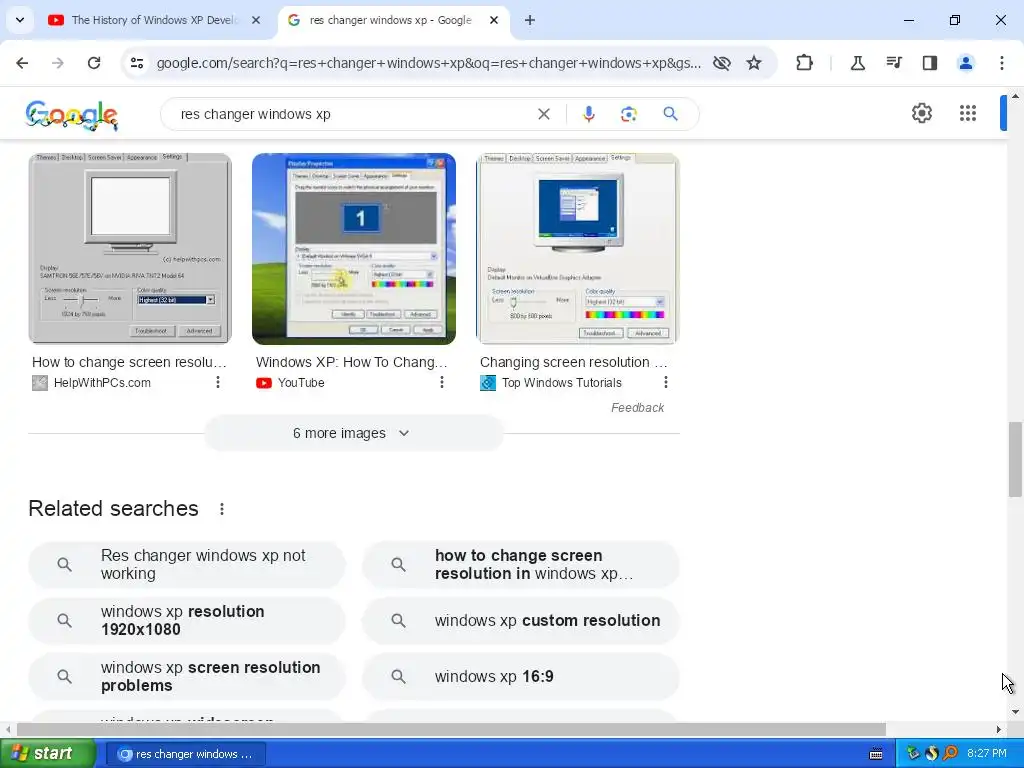Close the YouTube History of Windows XP tab
The height and width of the screenshot is (768, 1024).
256,20
